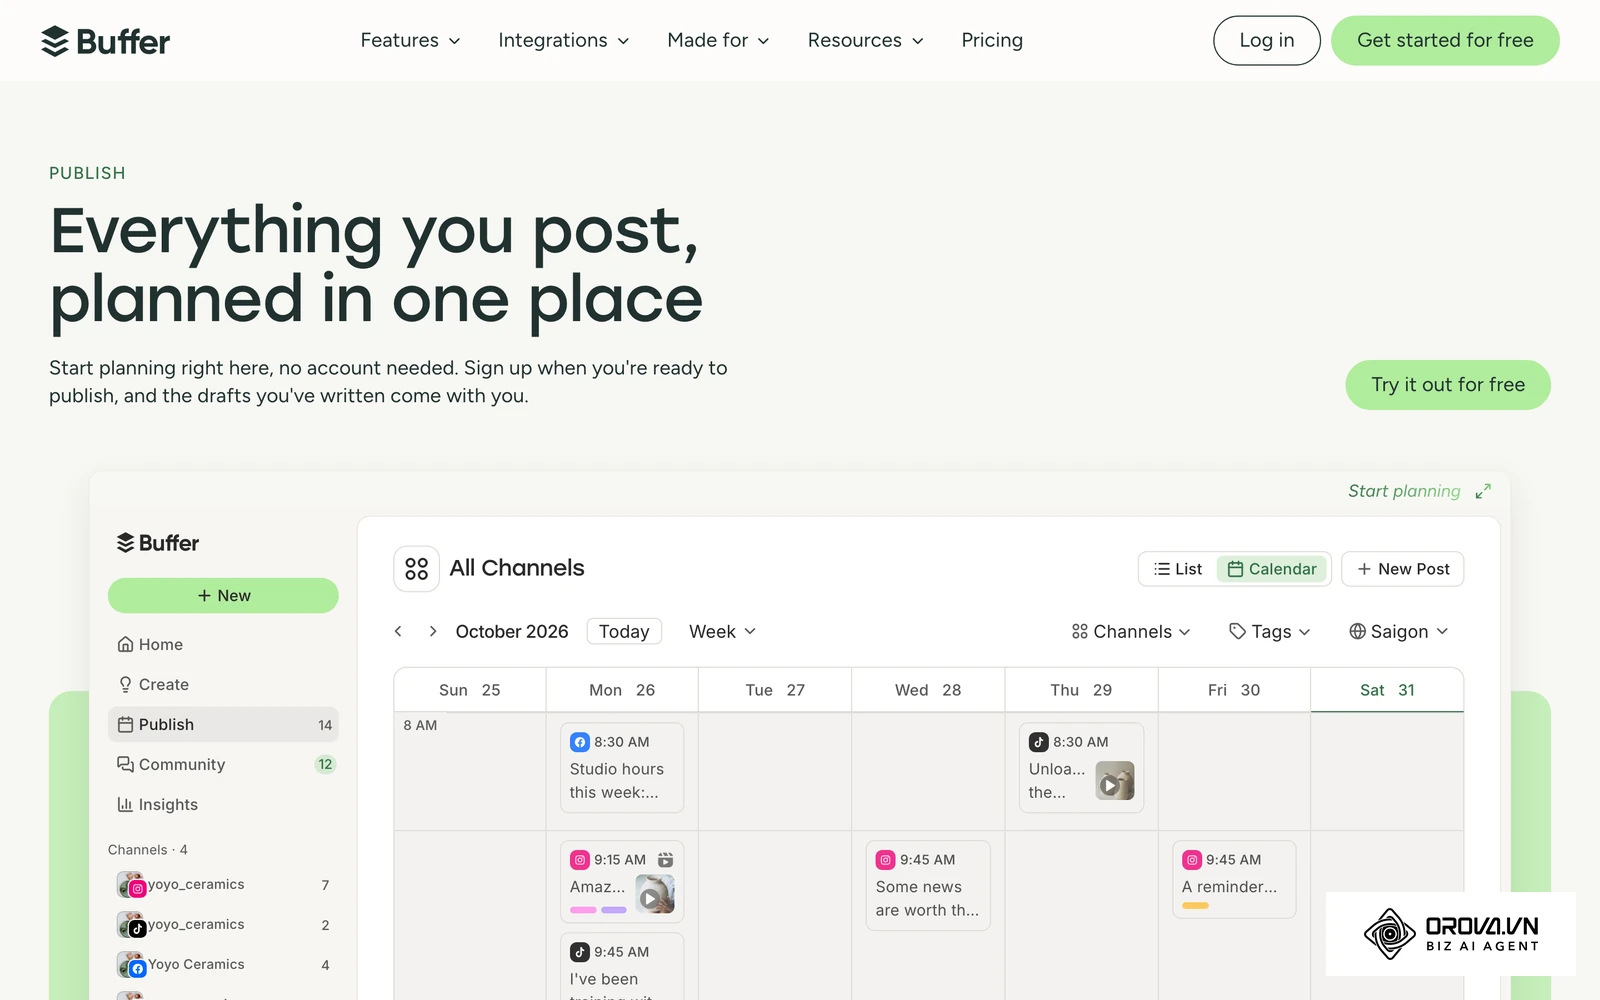Open the Create section in sidebar
This screenshot has height=1000, width=1600.
tap(223, 685)
